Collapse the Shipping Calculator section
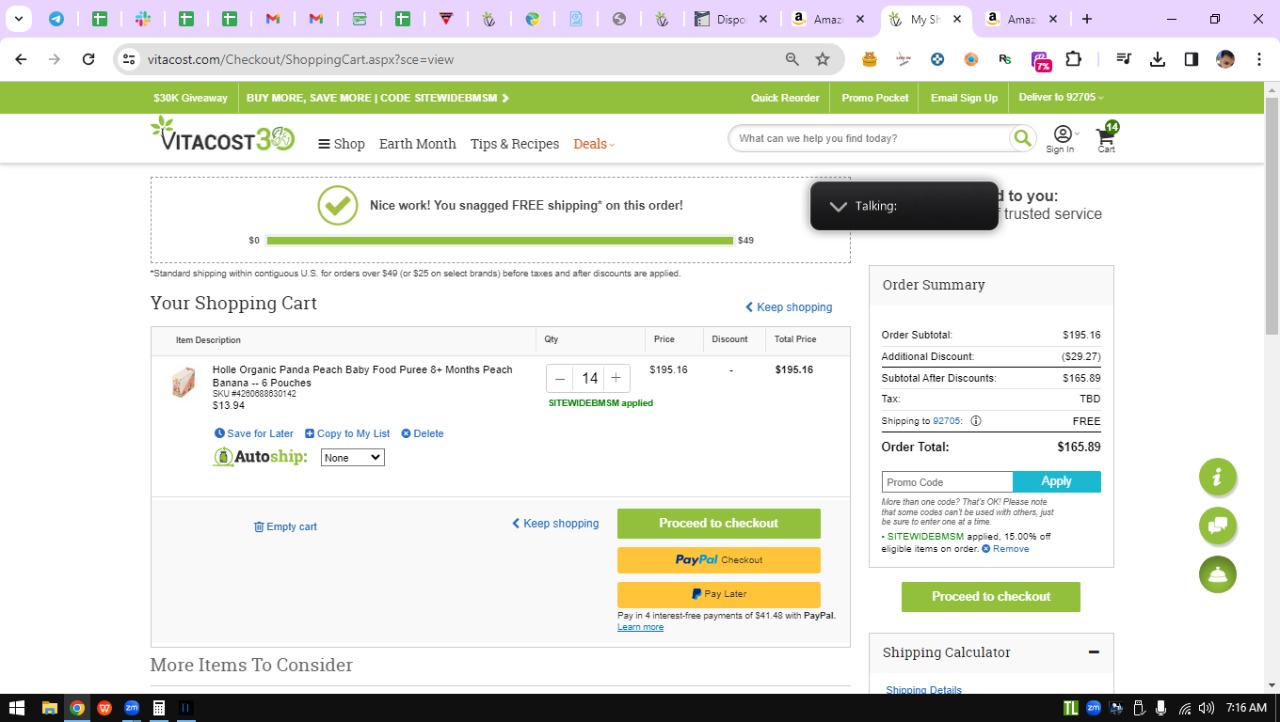Viewport: 1280px width, 722px height. click(x=1094, y=652)
